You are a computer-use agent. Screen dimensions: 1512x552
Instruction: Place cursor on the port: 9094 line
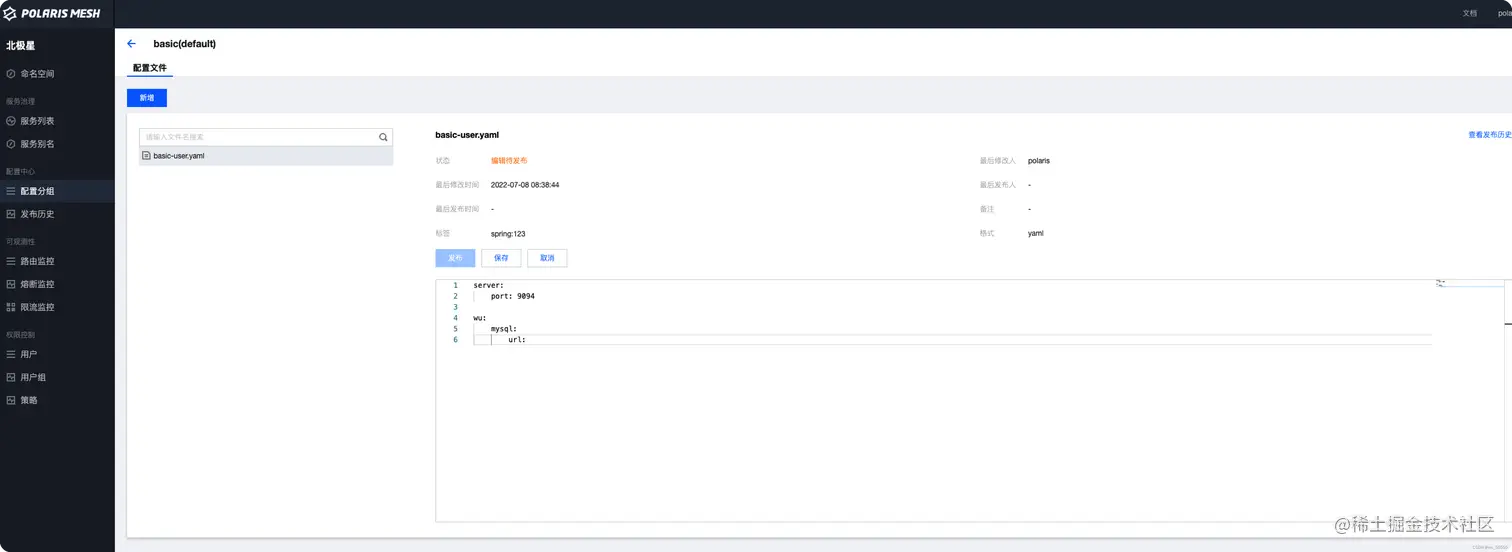tap(513, 296)
